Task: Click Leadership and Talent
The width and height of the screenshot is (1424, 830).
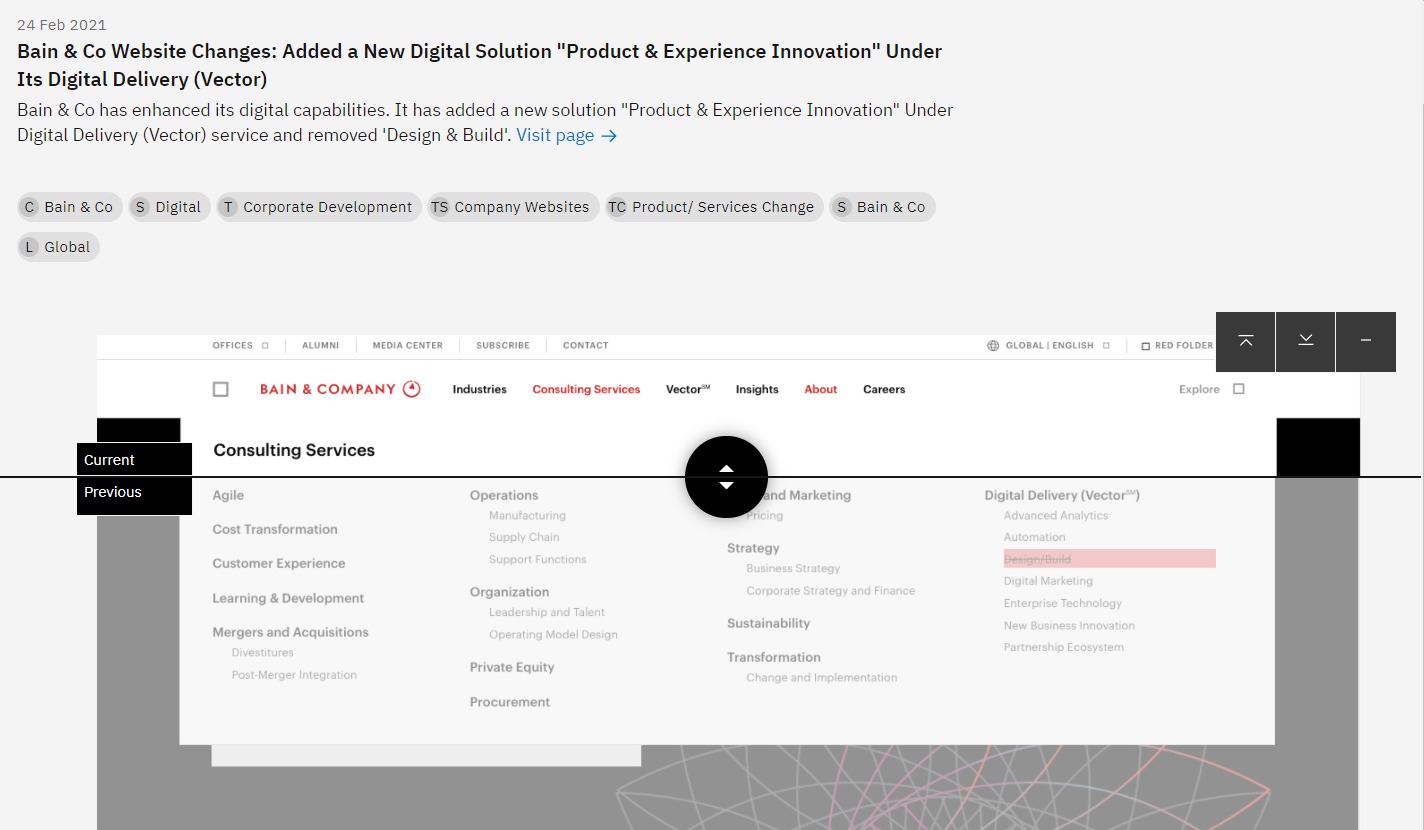Action: pyautogui.click(x=547, y=612)
